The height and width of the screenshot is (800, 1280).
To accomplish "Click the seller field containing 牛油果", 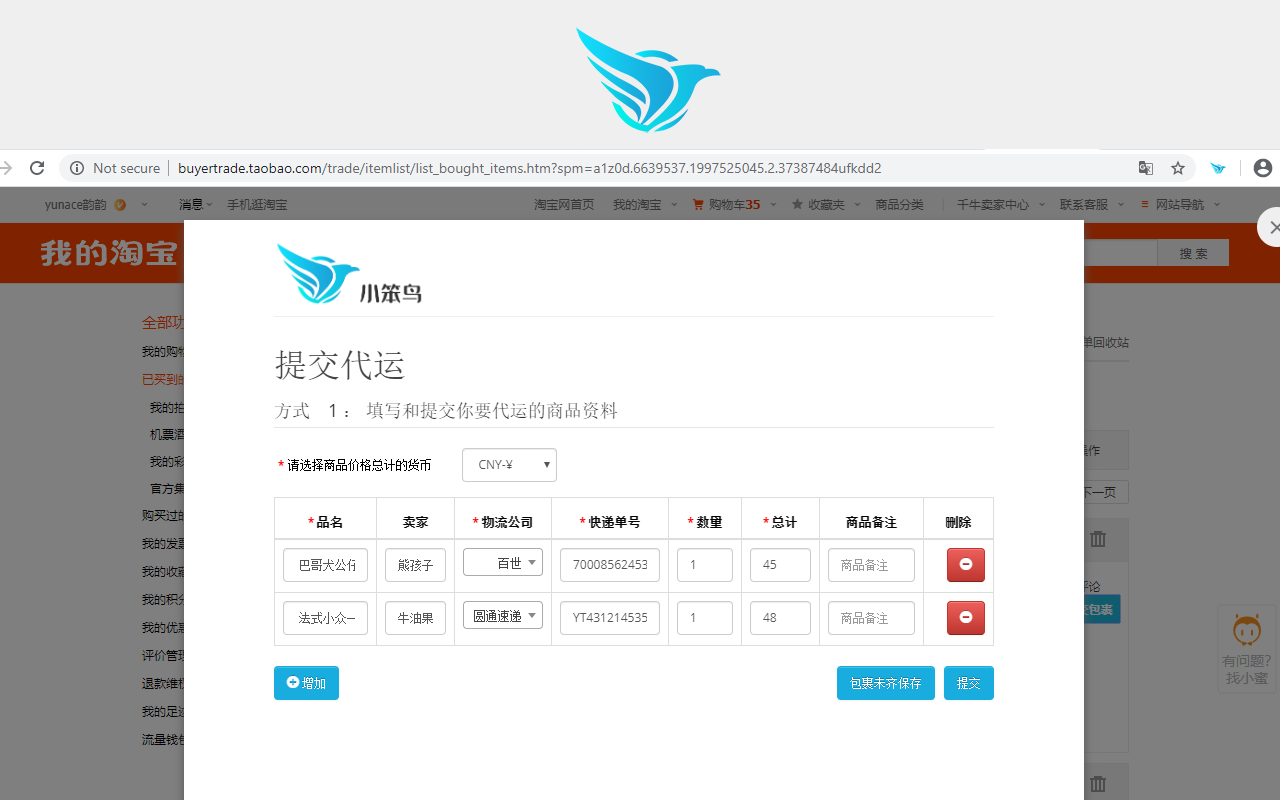I will click(415, 618).
